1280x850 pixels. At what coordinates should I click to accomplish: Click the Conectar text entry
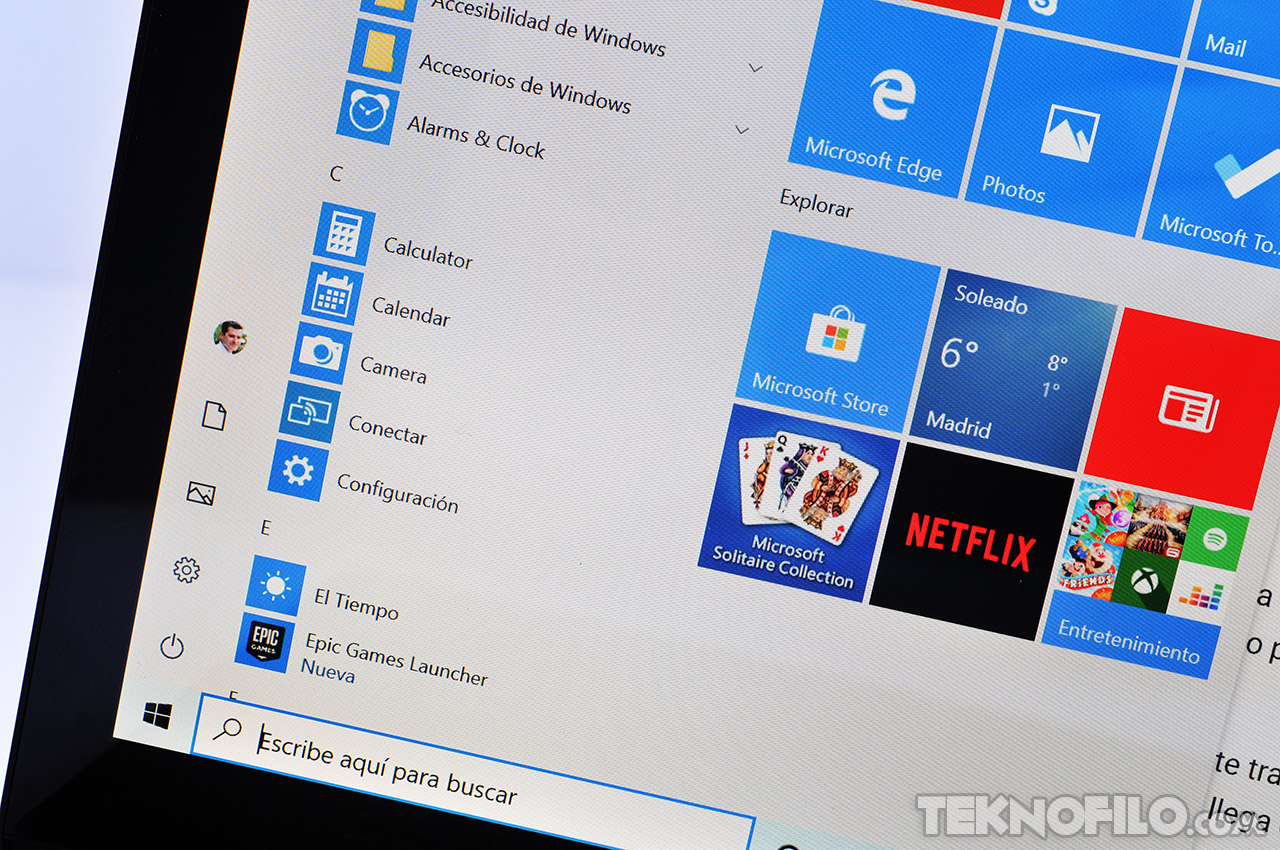[387, 428]
